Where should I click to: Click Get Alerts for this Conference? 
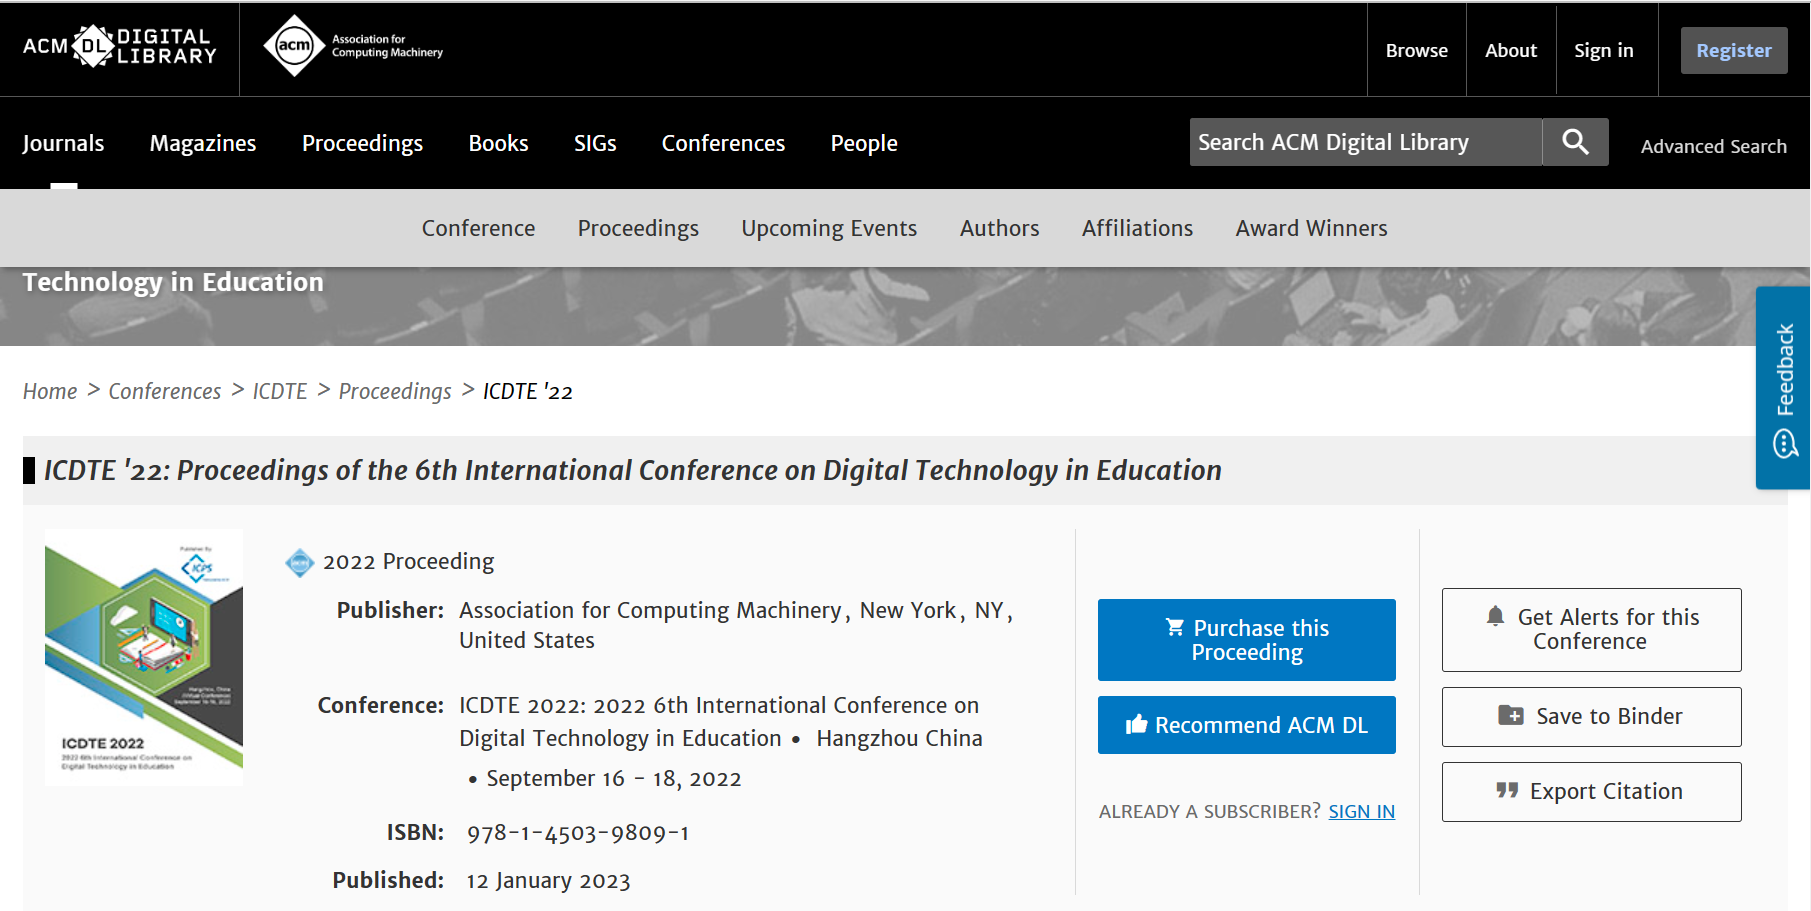pos(1591,630)
